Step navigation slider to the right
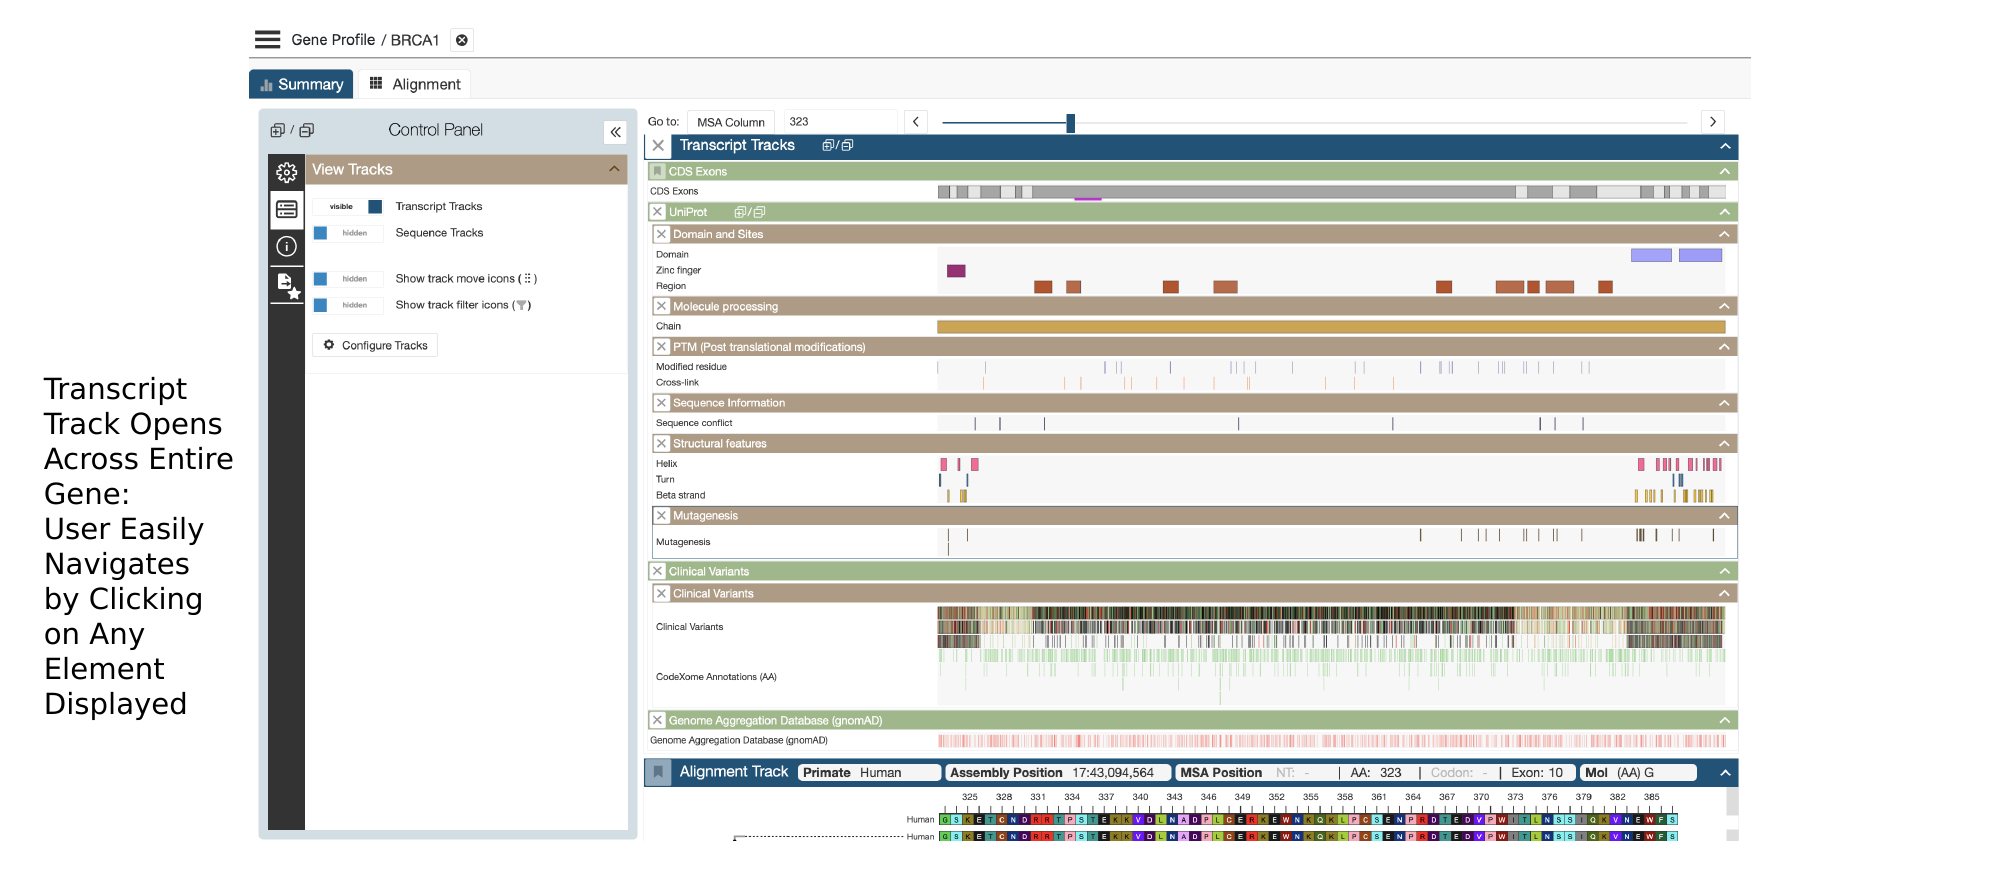The height and width of the screenshot is (875, 2001). coord(1713,122)
